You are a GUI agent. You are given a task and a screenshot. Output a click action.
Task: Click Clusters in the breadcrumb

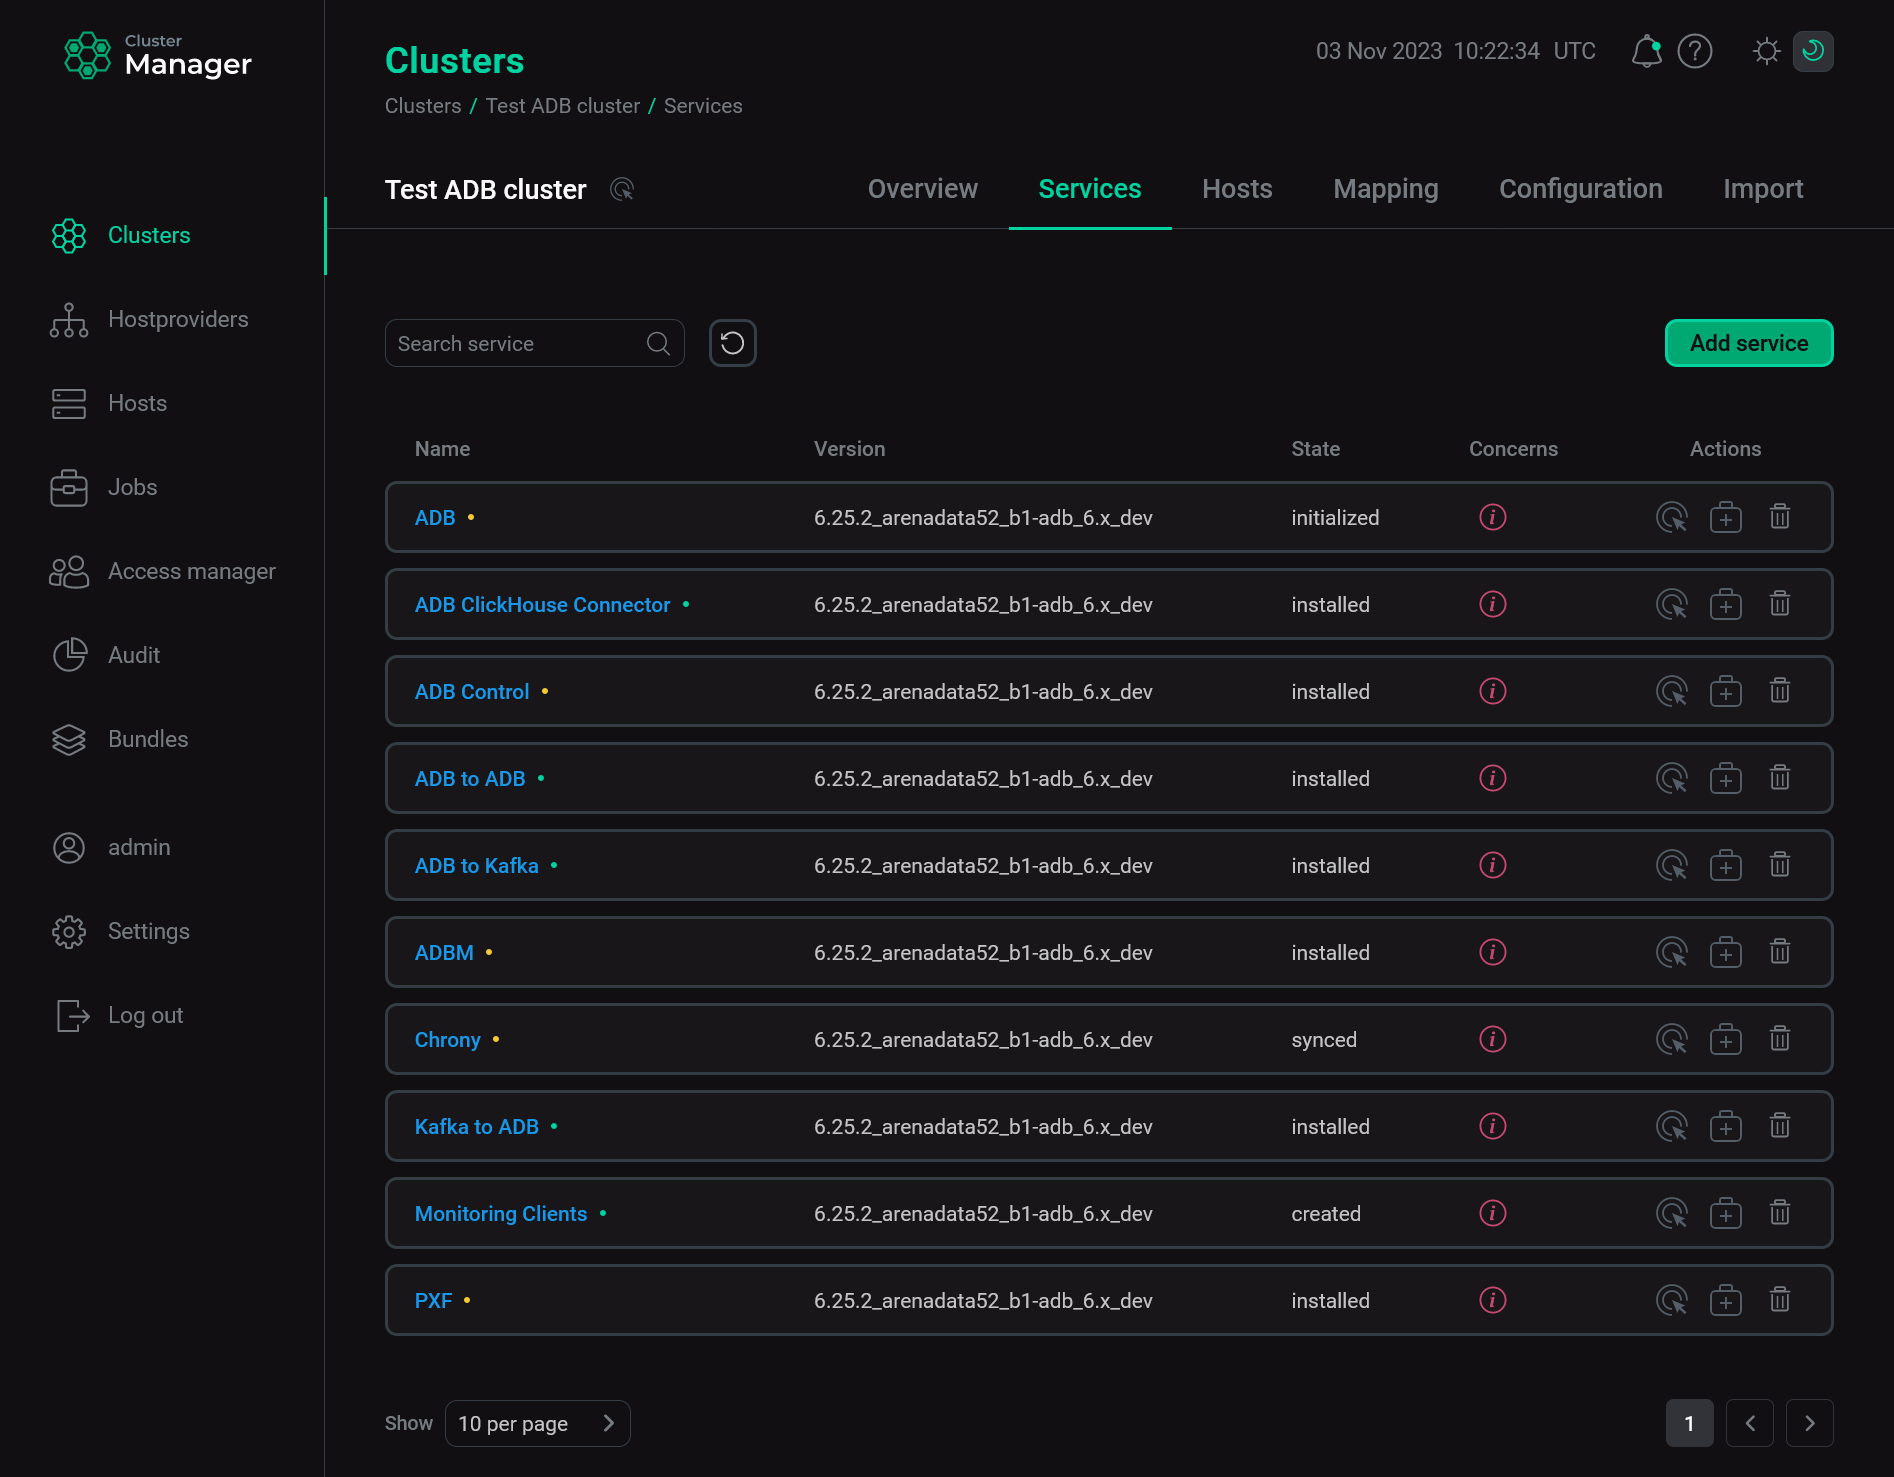[423, 106]
